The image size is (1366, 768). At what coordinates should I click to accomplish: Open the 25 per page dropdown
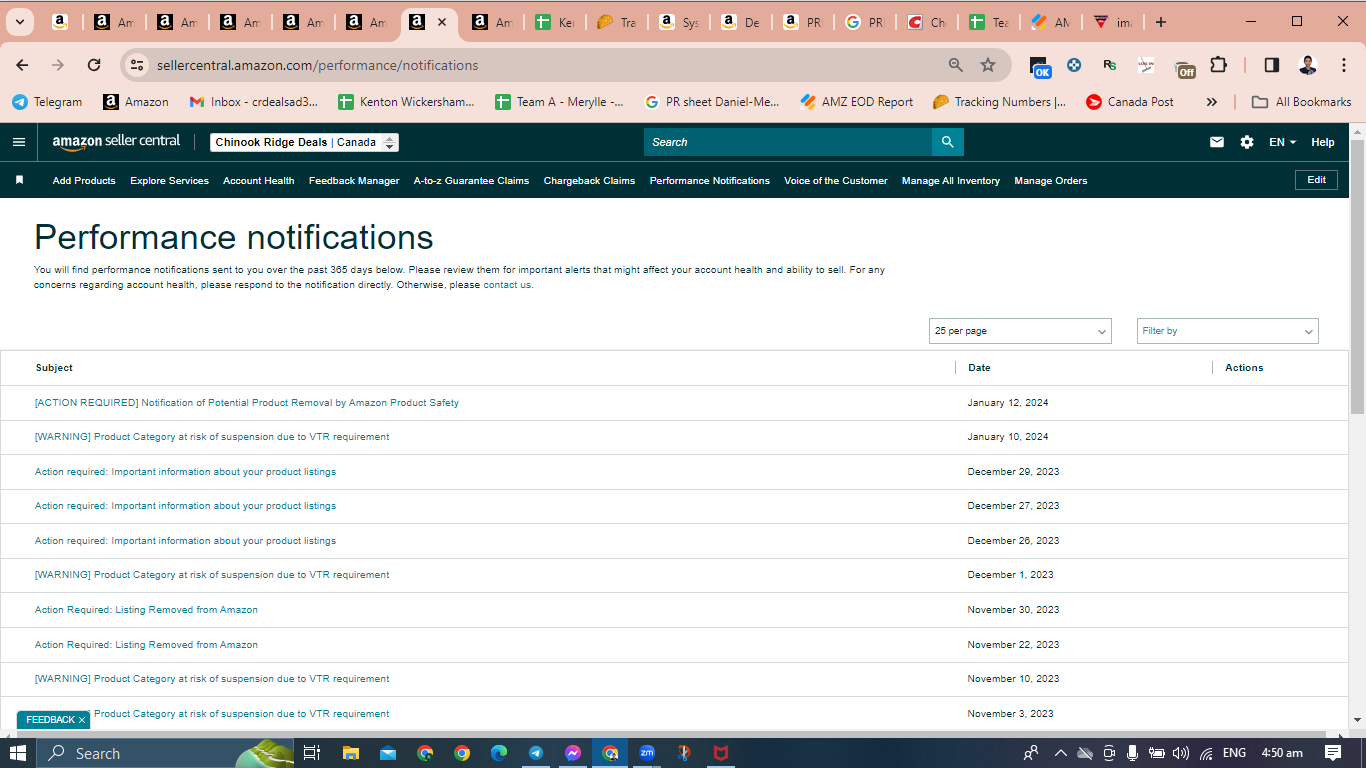[1020, 331]
